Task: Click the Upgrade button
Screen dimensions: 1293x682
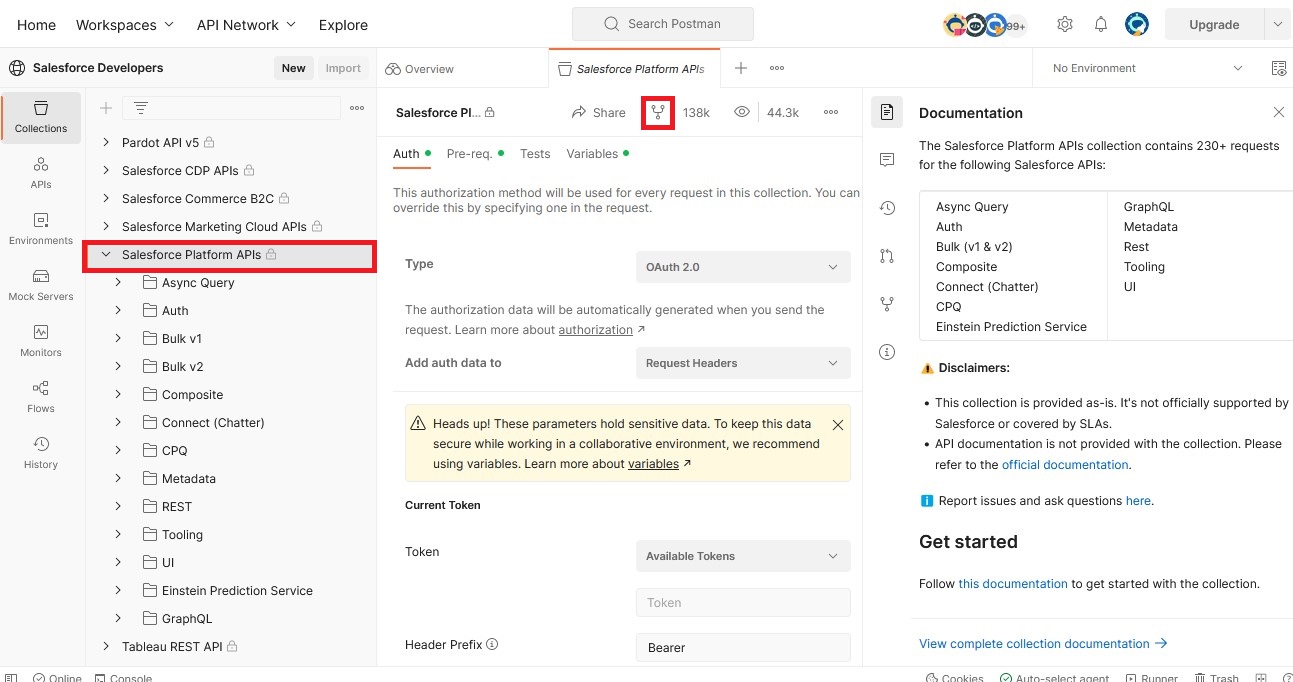Action: (1214, 24)
